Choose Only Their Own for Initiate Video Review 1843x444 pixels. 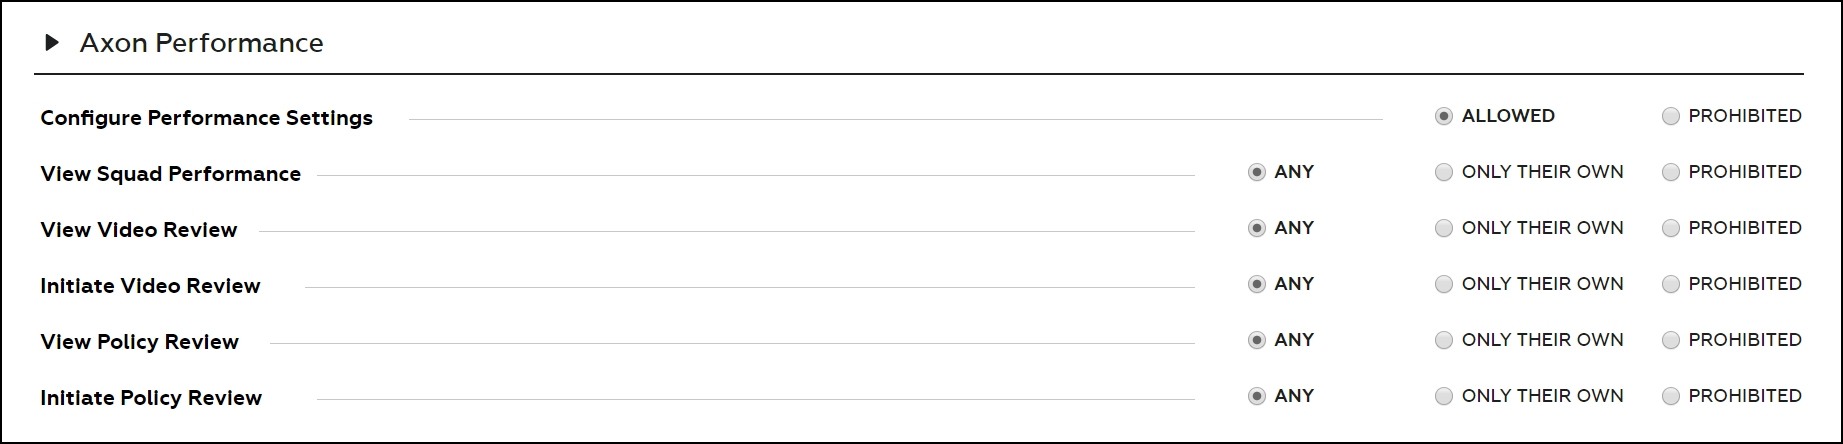click(1444, 284)
